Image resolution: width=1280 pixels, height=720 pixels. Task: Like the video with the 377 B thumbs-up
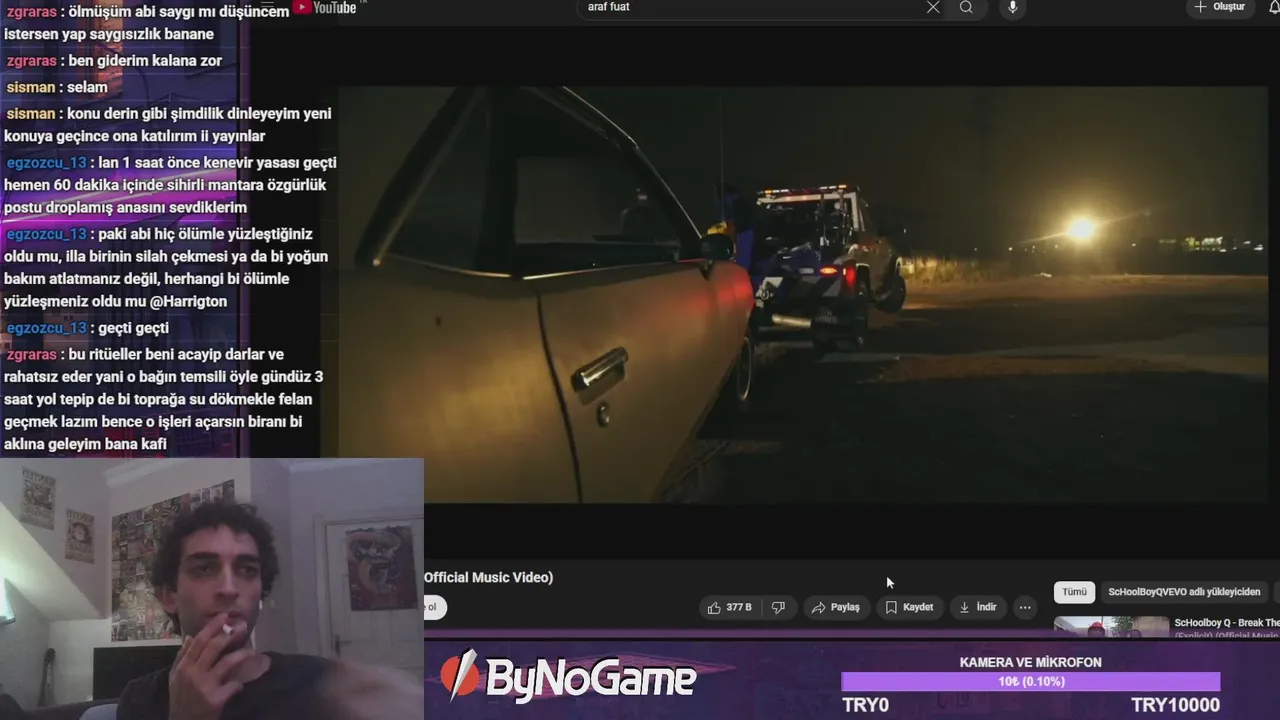tap(729, 607)
